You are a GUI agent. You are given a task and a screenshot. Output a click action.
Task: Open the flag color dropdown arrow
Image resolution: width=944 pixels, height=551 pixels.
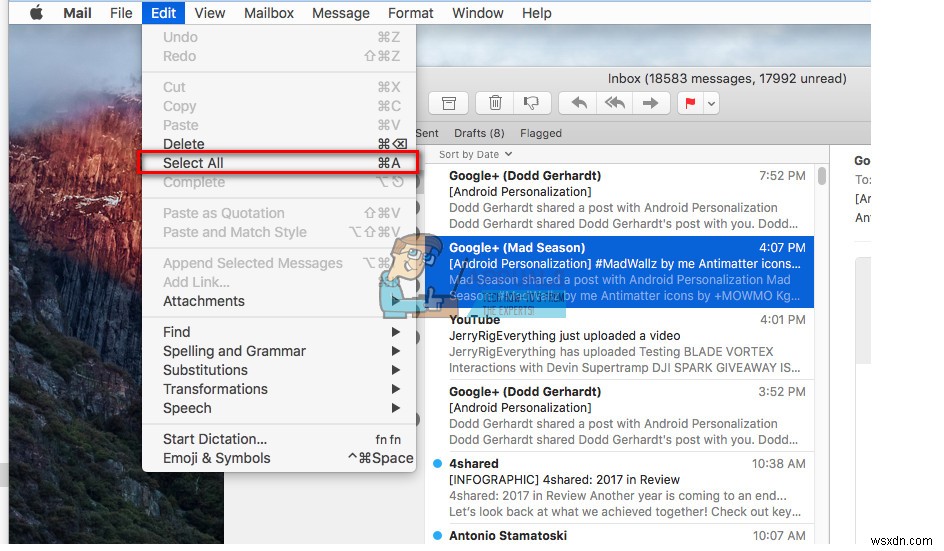(x=711, y=103)
